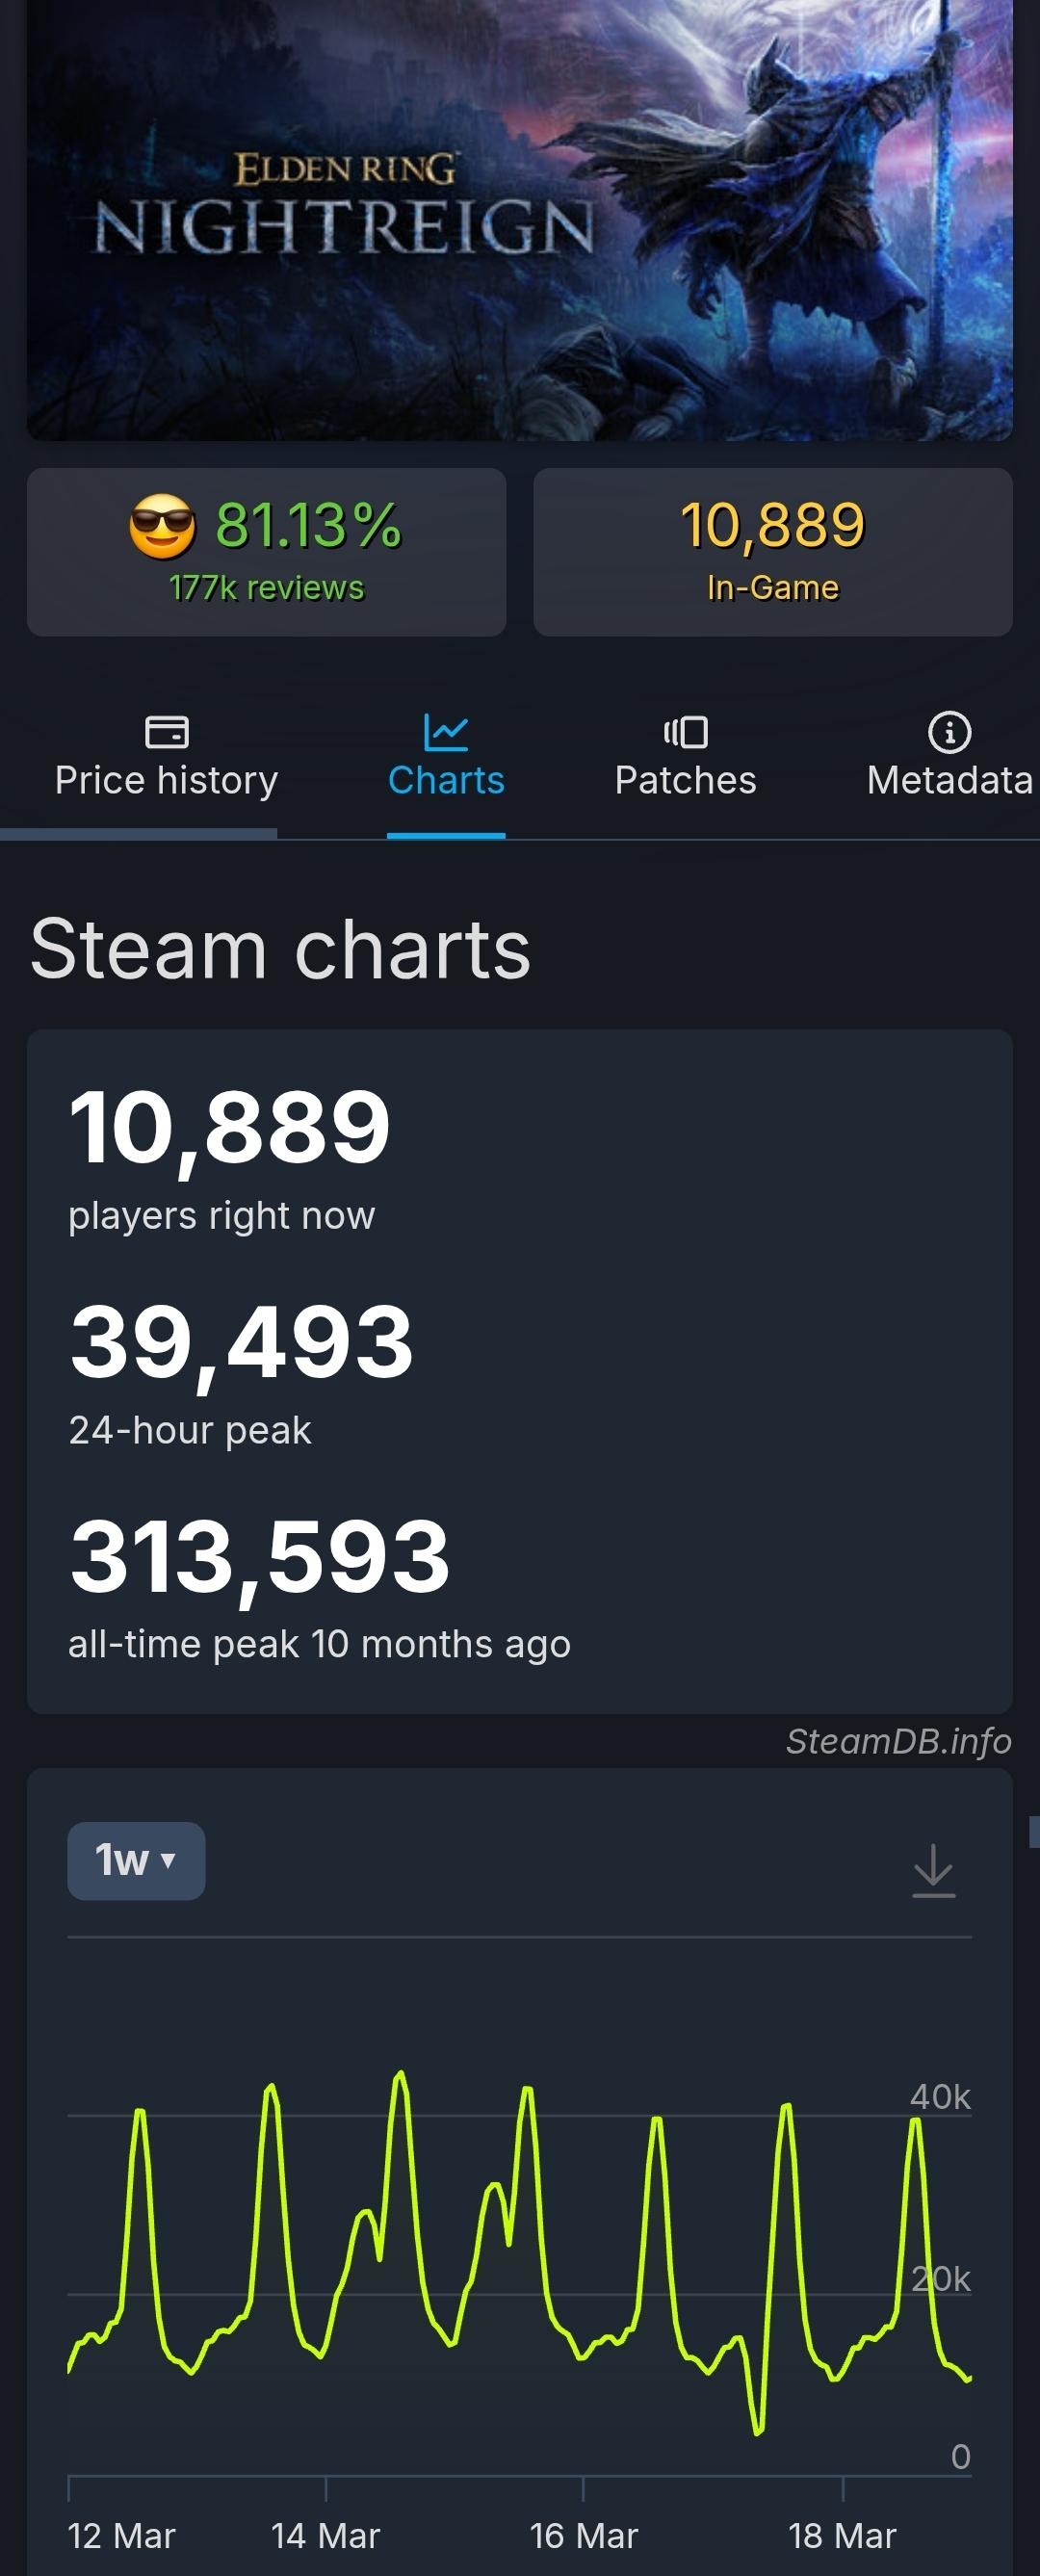Select the Charts tab label
1040x2576 pixels.
click(x=446, y=780)
